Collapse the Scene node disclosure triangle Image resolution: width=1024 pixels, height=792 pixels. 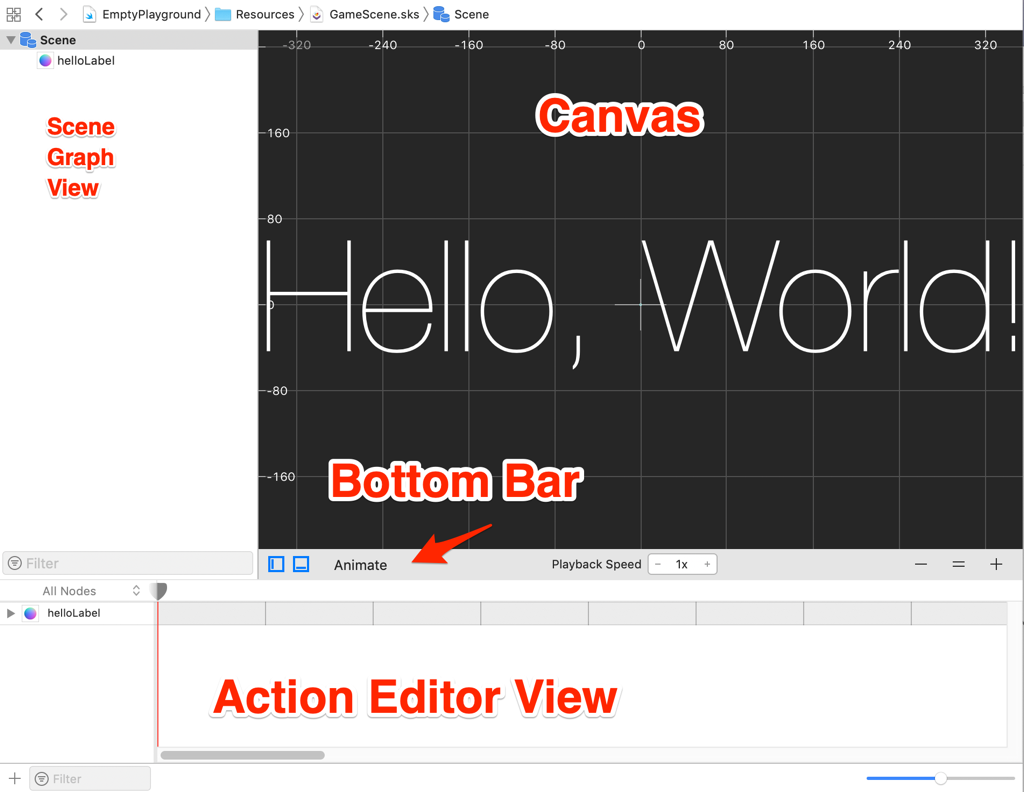11,40
